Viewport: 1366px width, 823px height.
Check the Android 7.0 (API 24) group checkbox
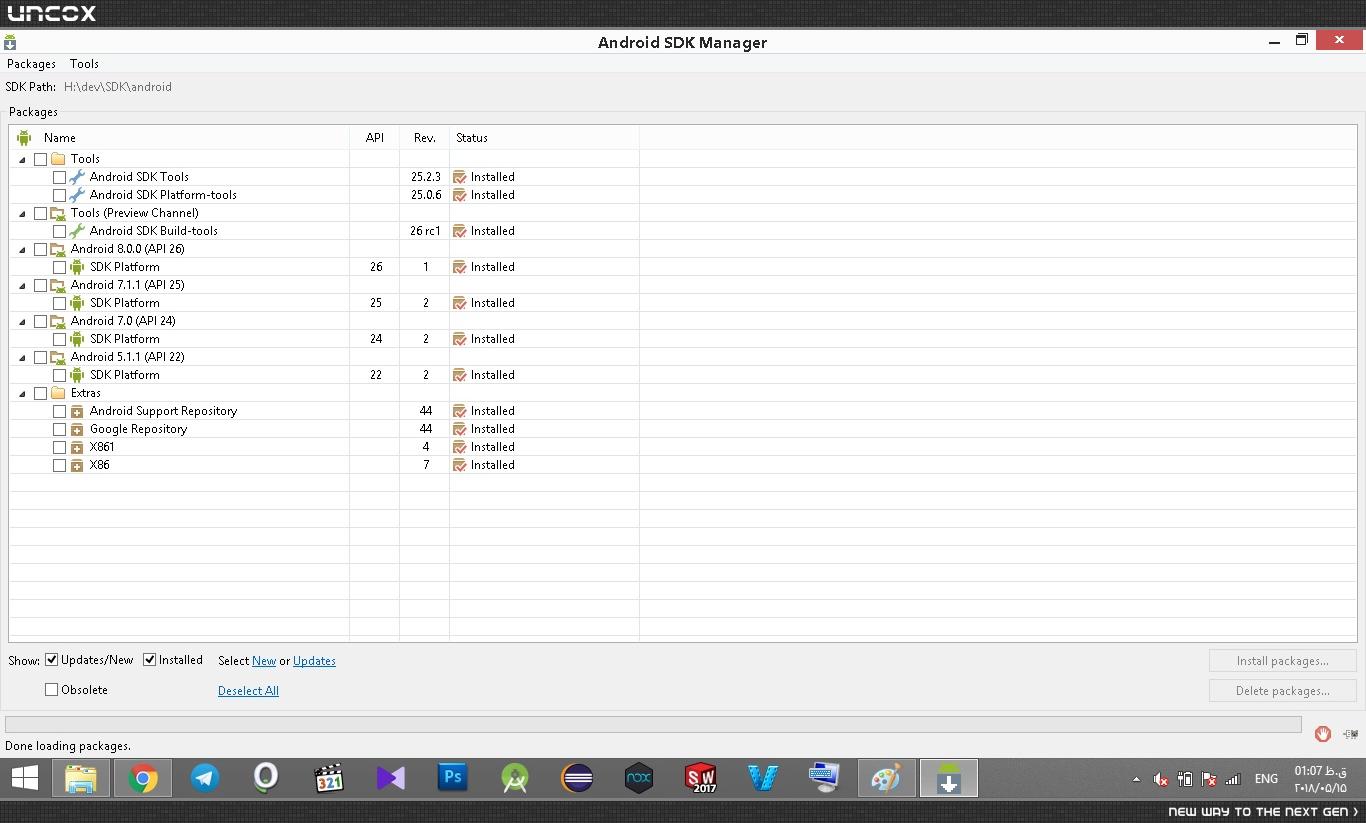pos(40,321)
